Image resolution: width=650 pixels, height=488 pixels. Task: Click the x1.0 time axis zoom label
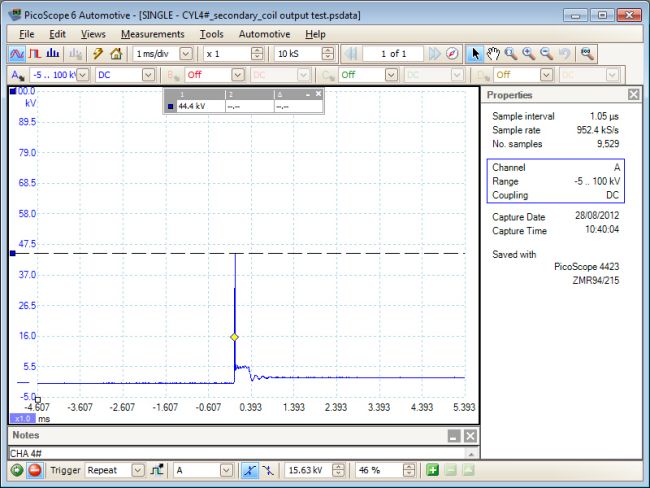[23, 418]
